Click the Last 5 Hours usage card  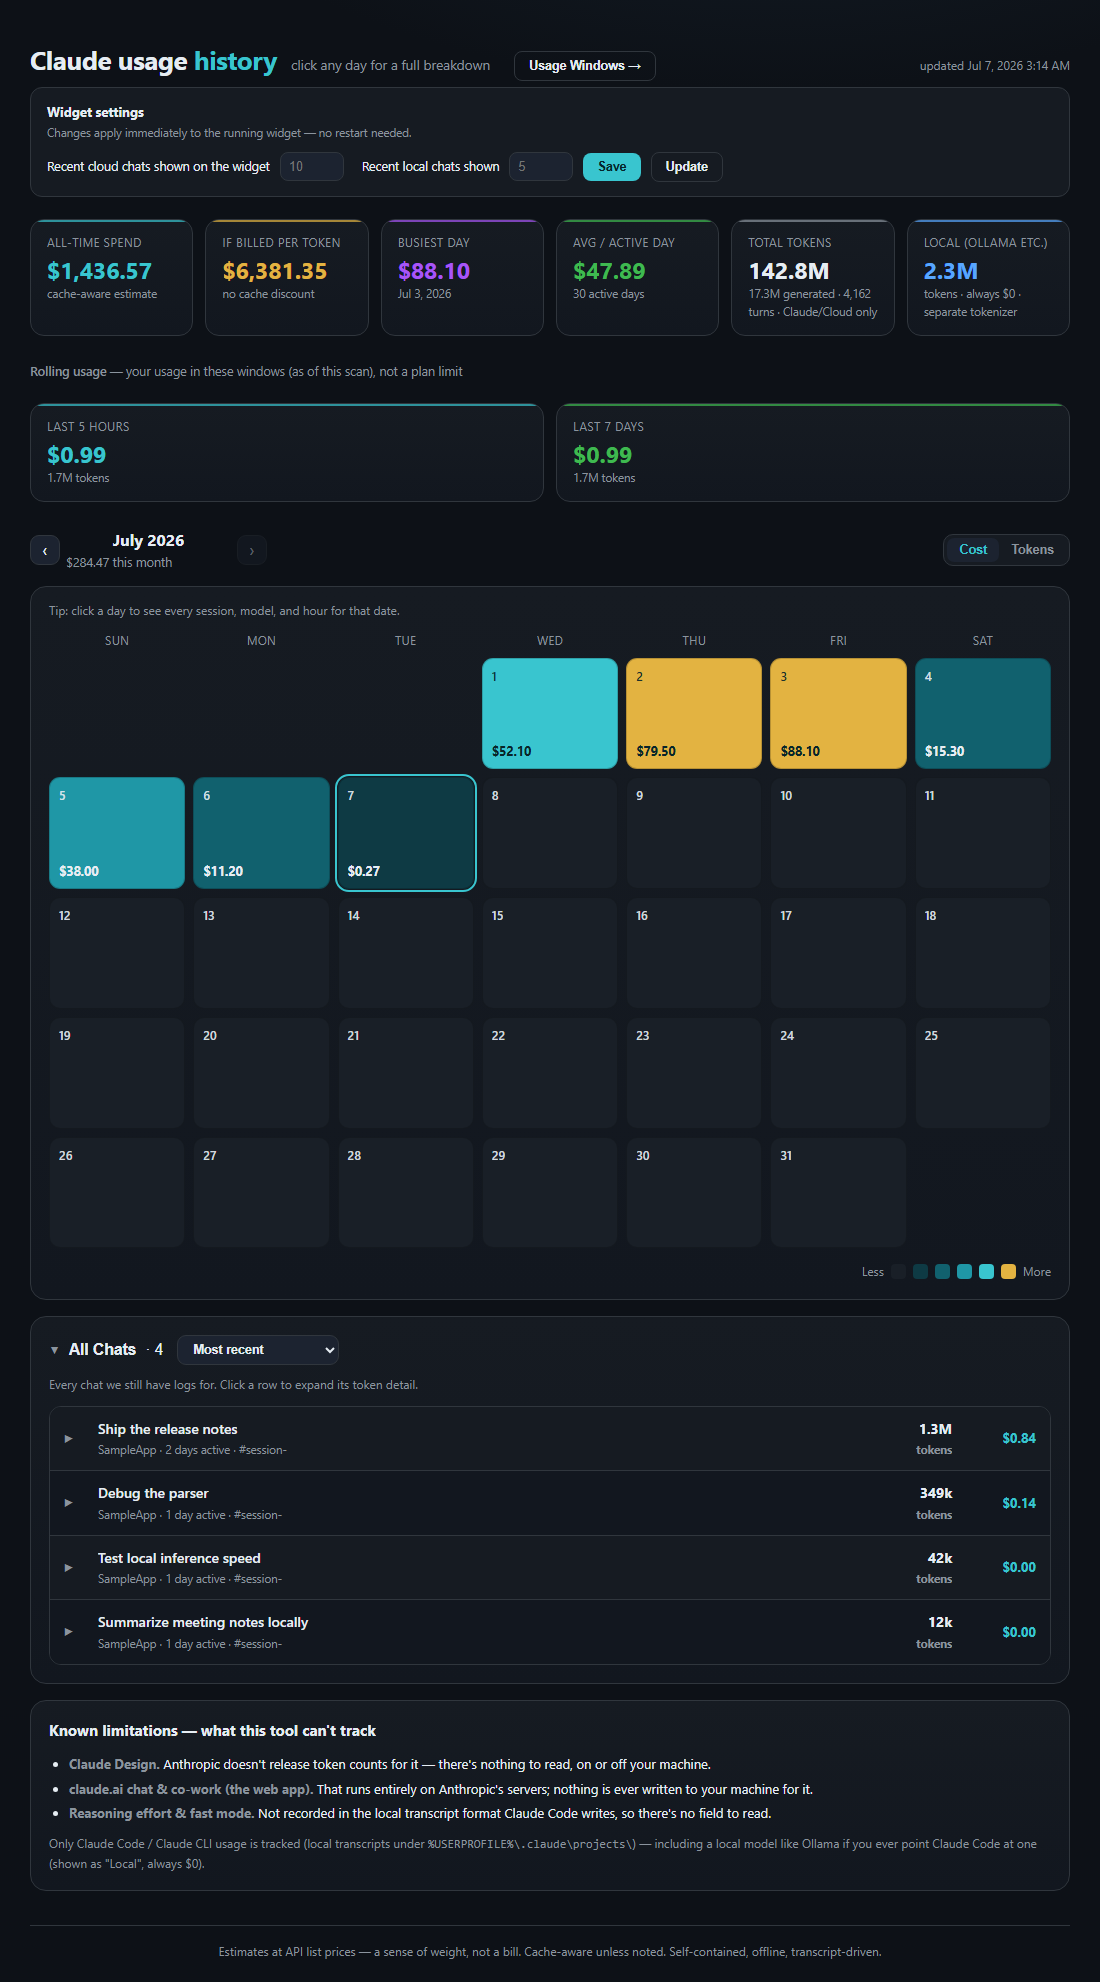coord(287,452)
